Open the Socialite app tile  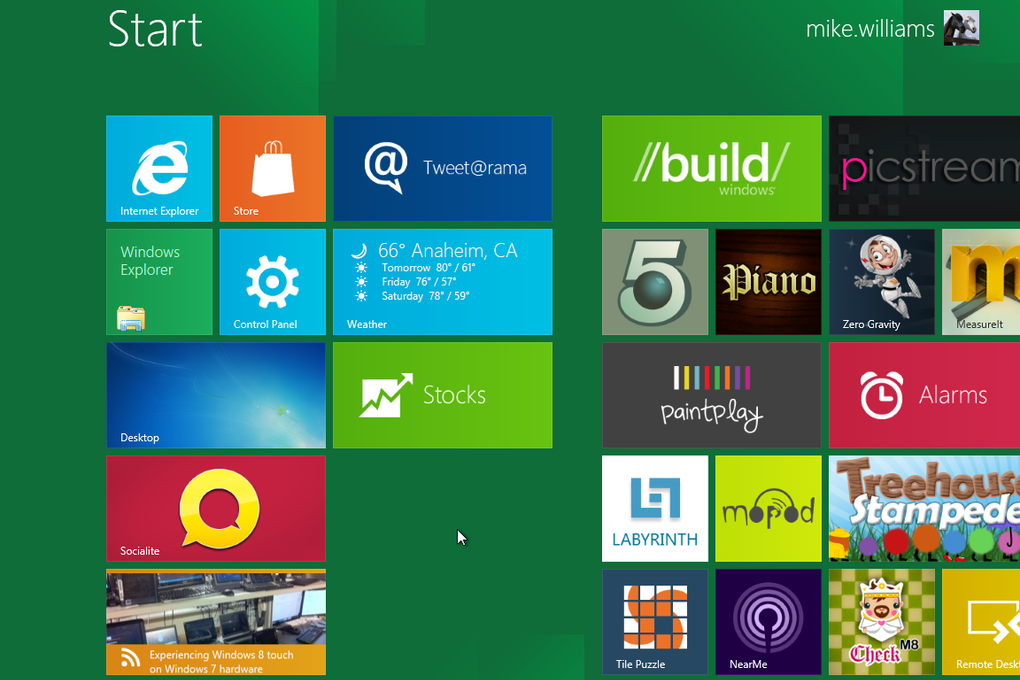coord(216,508)
